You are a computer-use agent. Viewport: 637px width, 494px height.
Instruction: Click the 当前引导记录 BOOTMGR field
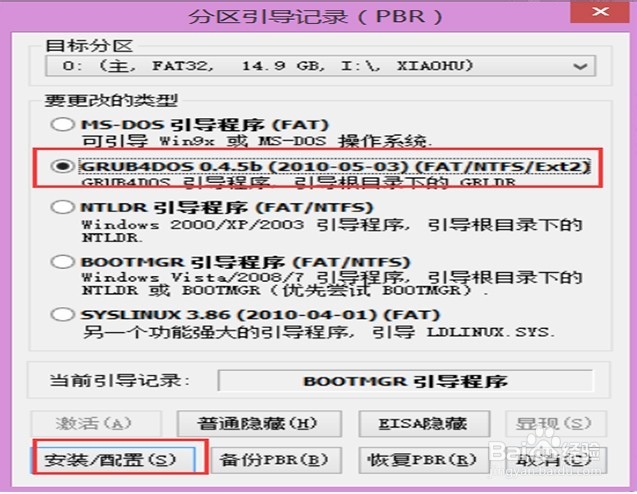click(x=405, y=381)
